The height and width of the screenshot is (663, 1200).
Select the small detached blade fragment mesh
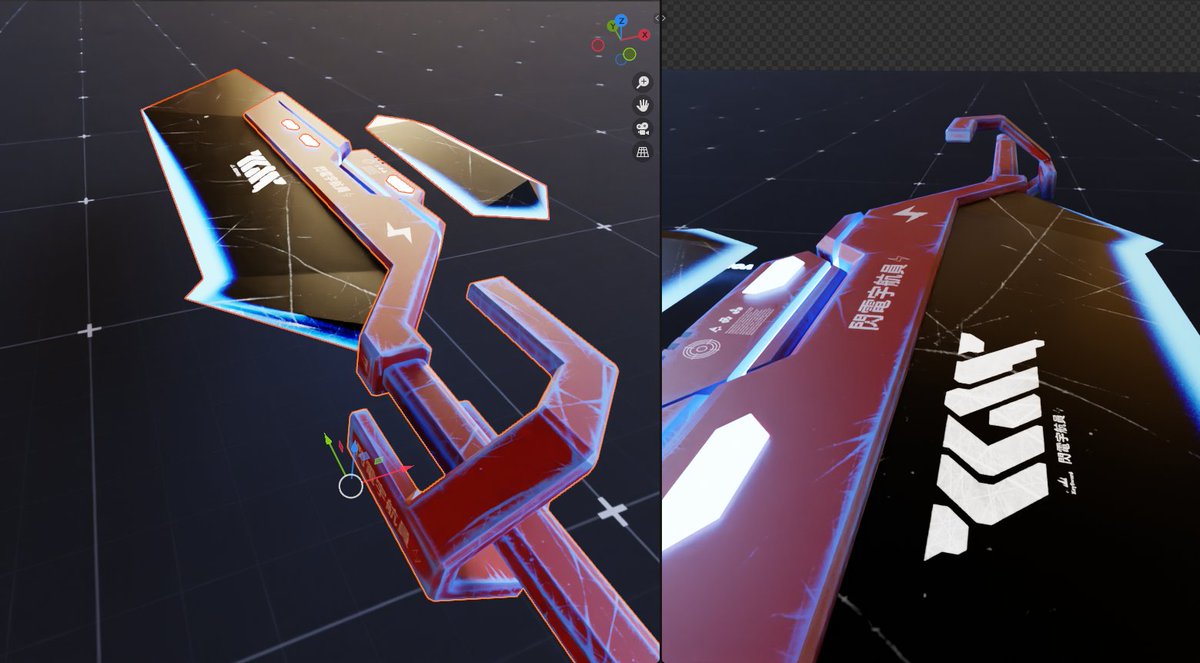[x=459, y=168]
